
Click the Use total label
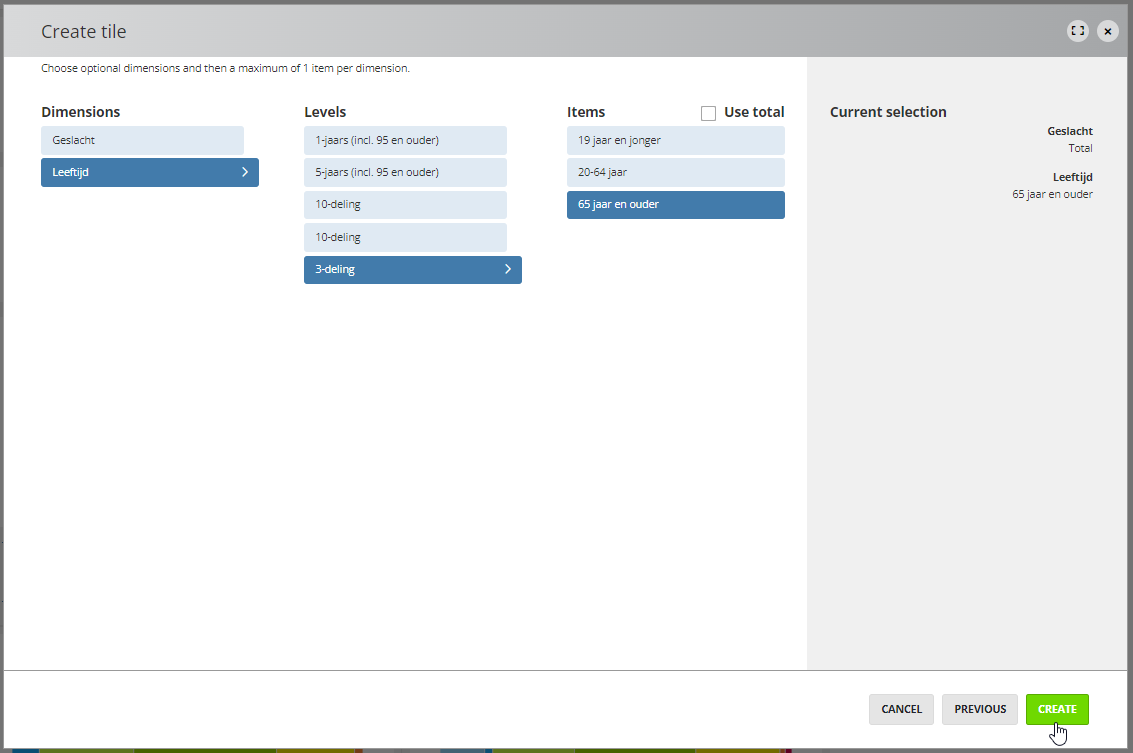pyautogui.click(x=754, y=112)
